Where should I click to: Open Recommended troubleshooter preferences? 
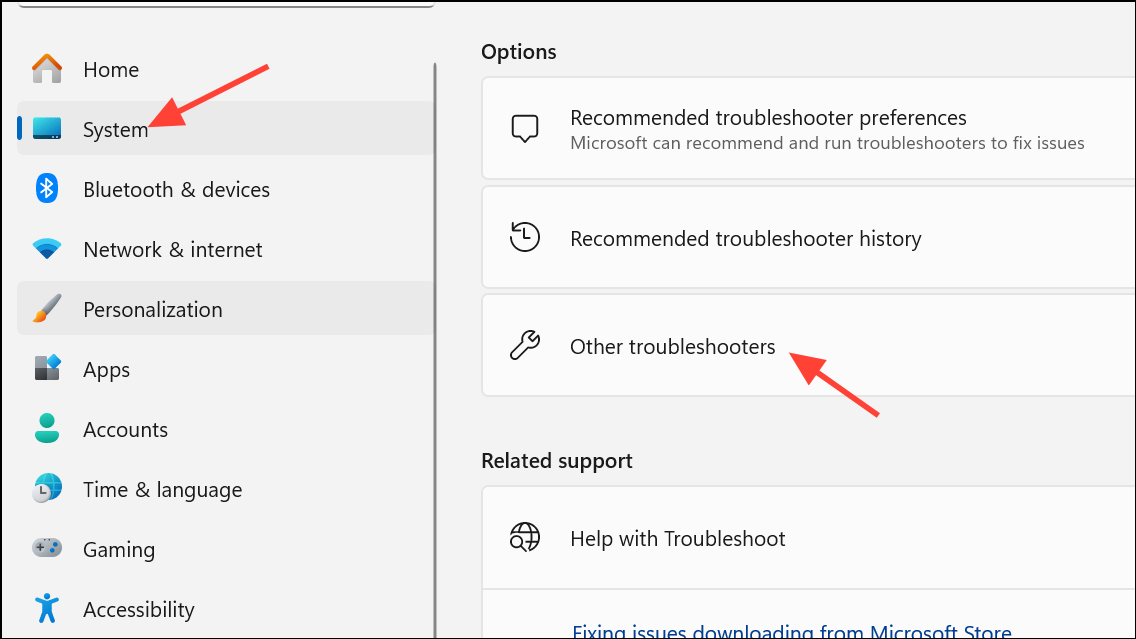768,119
